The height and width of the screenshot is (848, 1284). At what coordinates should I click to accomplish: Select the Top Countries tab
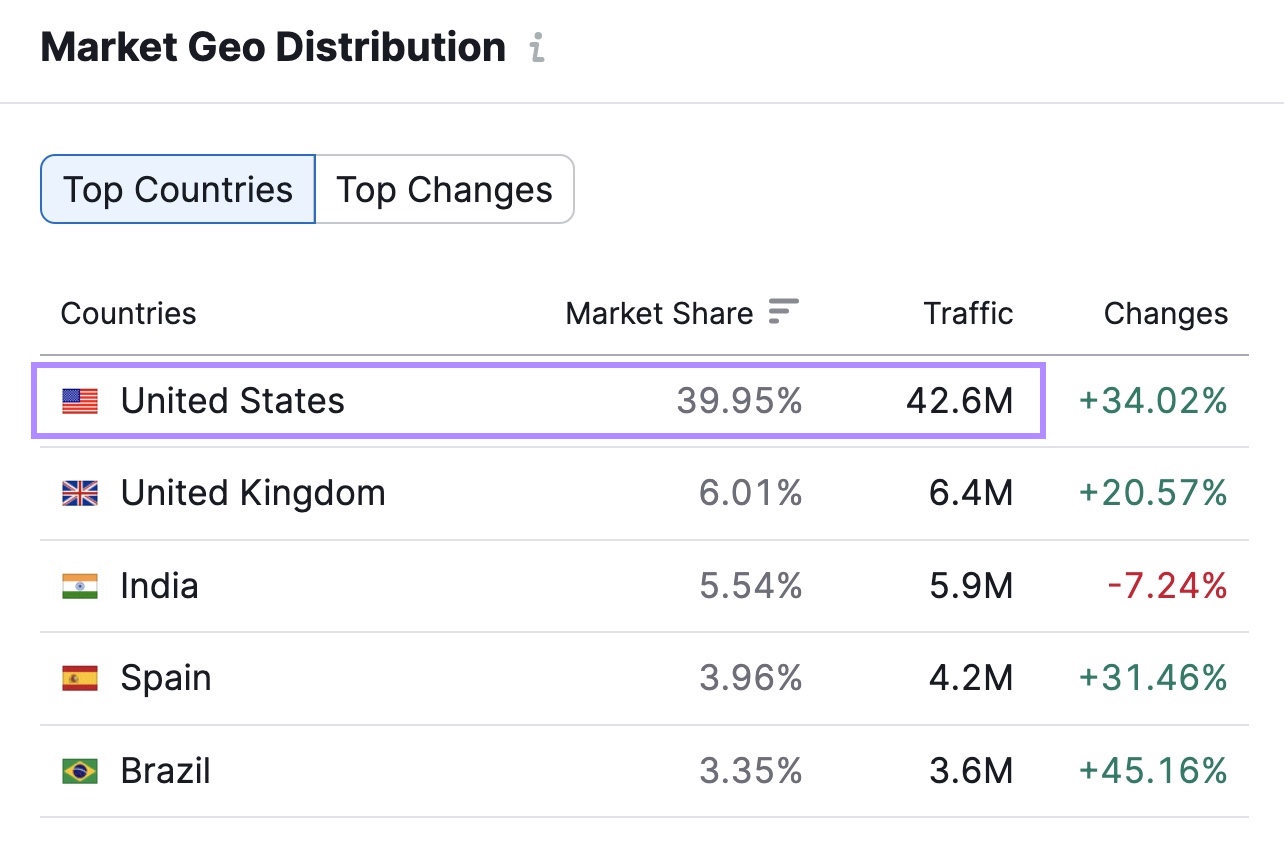coord(178,189)
